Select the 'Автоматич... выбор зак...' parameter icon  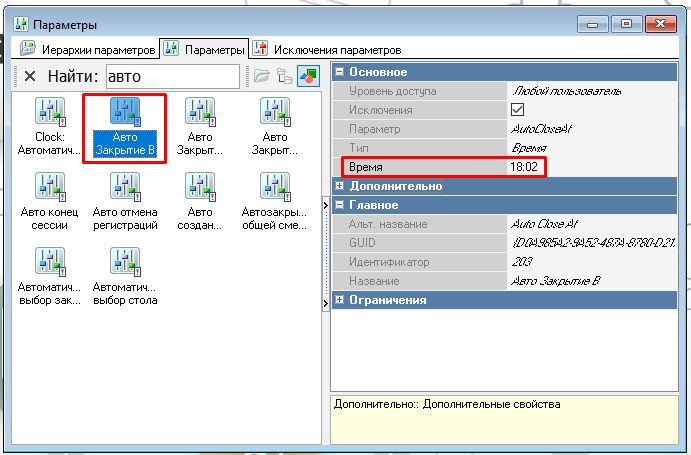(x=49, y=262)
